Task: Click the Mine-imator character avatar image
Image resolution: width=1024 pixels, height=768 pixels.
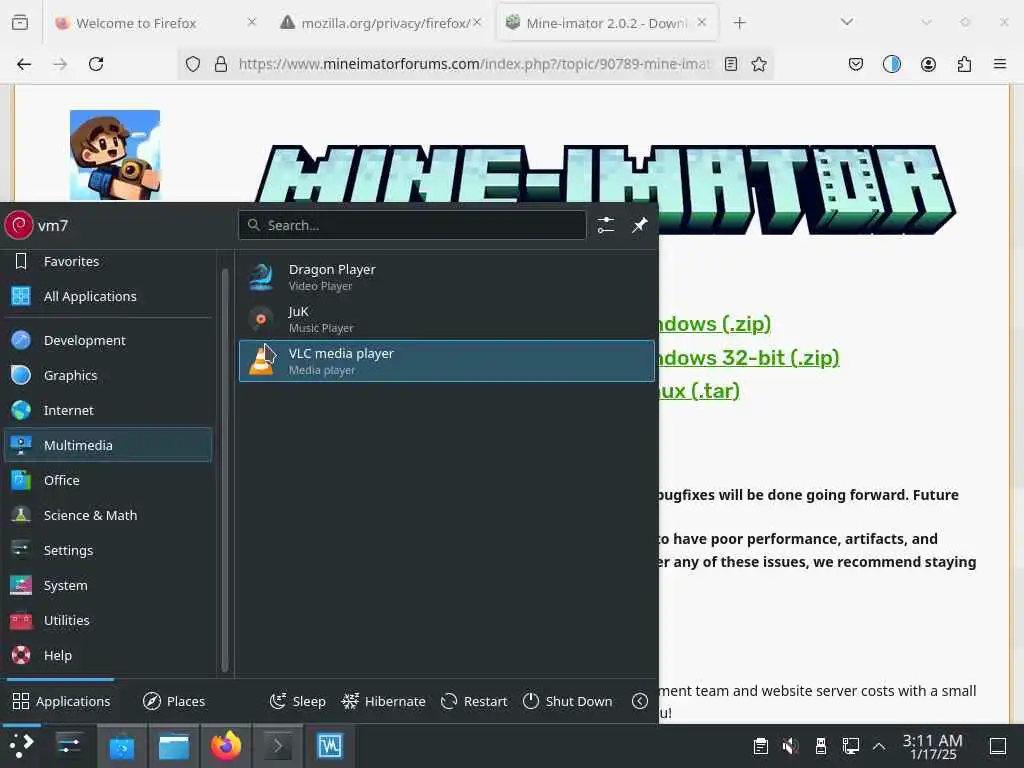Action: [115, 155]
